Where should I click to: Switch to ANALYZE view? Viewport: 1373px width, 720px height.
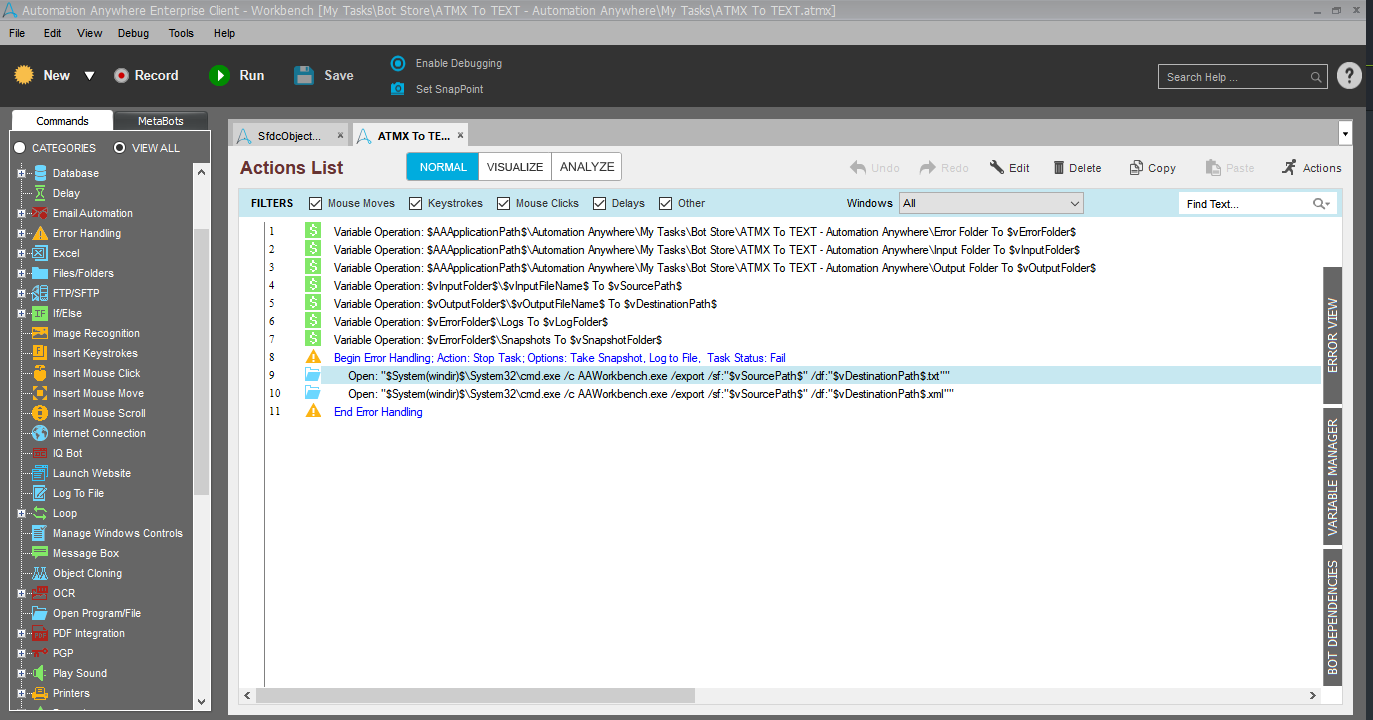coord(587,167)
